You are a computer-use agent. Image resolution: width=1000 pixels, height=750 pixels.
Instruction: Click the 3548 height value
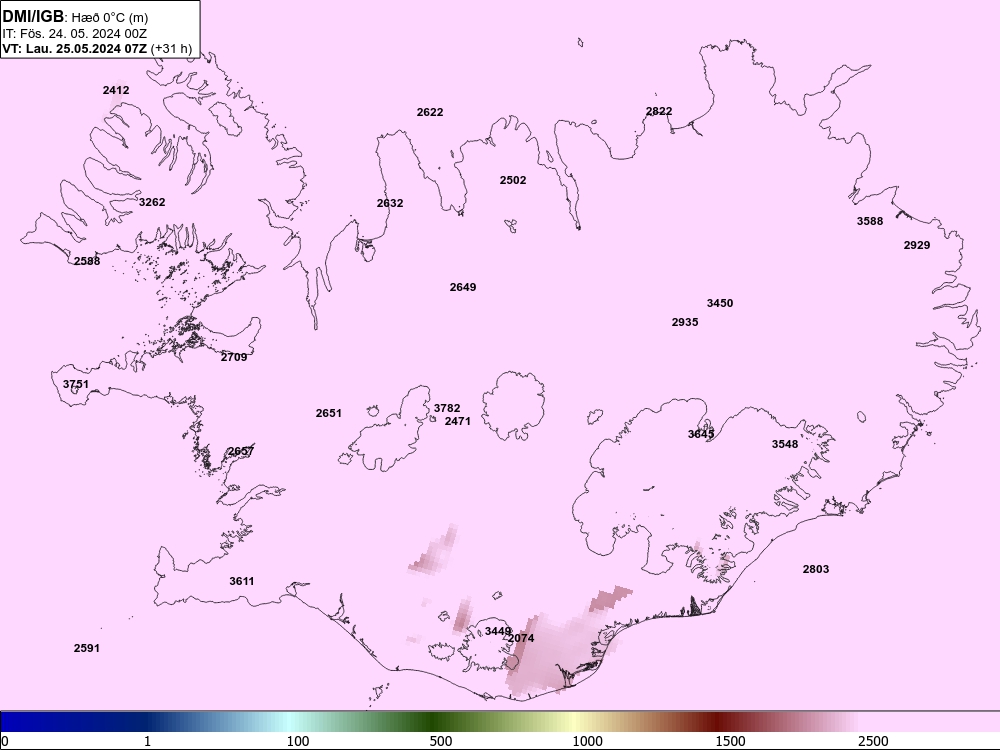(x=785, y=445)
